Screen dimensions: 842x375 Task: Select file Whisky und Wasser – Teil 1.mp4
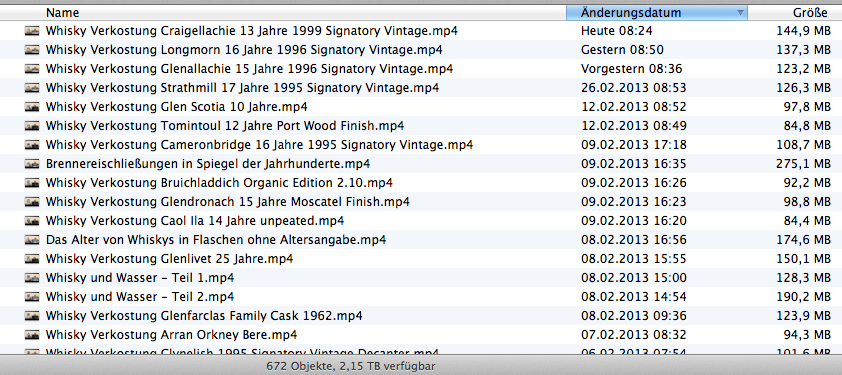pyautogui.click(x=140, y=278)
